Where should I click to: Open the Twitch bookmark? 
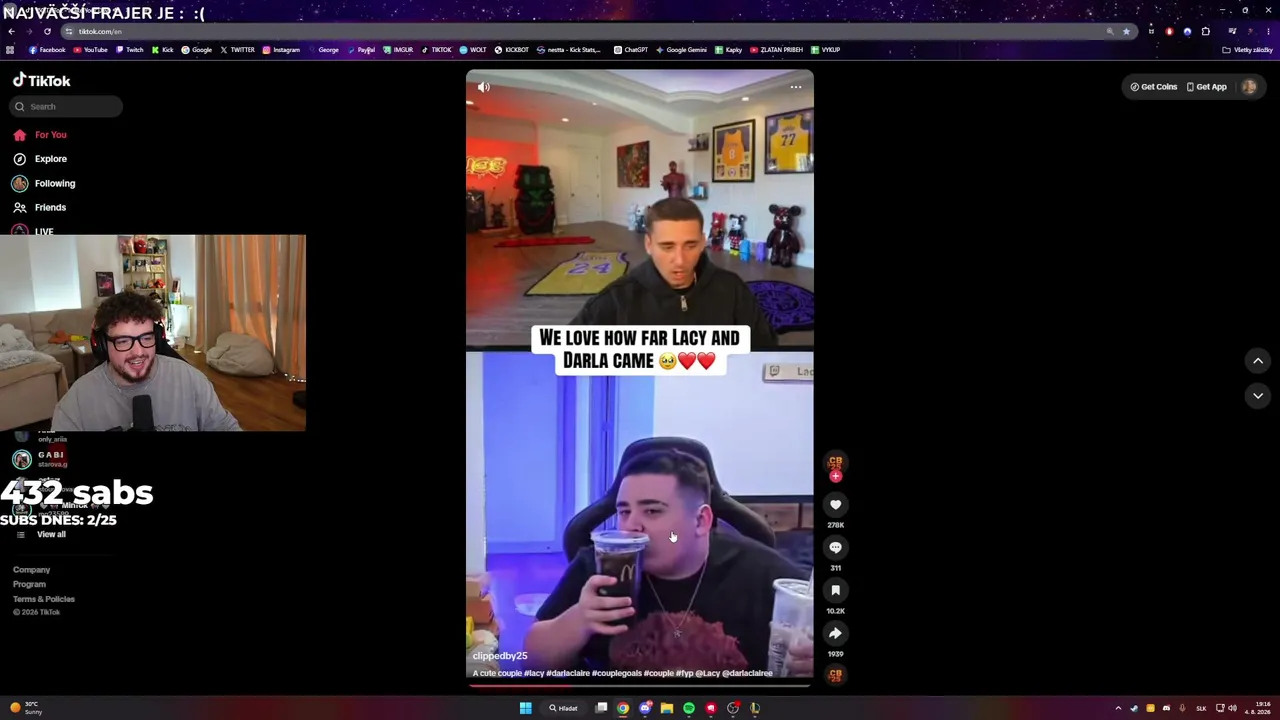[x=129, y=50]
